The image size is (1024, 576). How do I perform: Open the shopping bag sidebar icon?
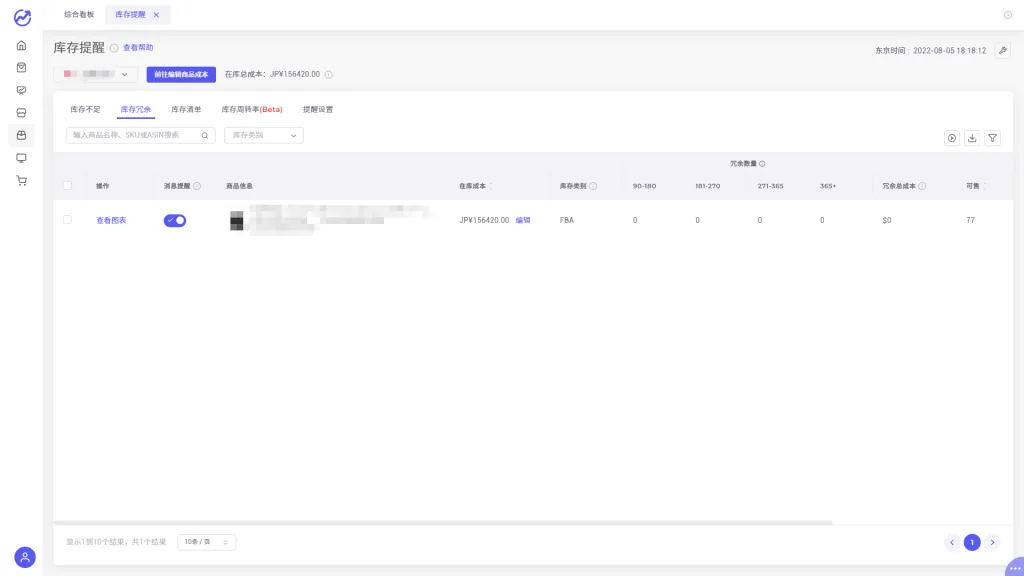point(22,68)
